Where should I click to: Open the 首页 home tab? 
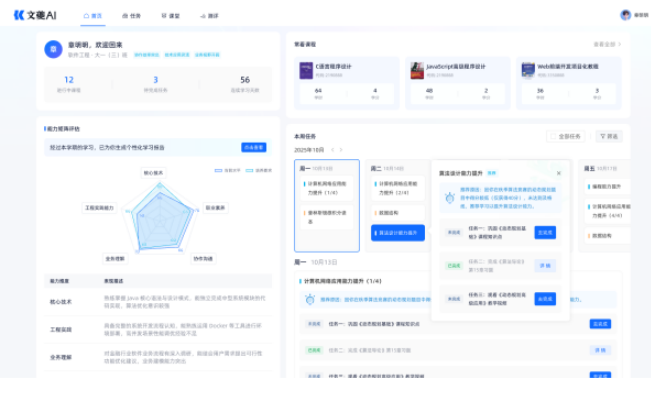[92, 16]
